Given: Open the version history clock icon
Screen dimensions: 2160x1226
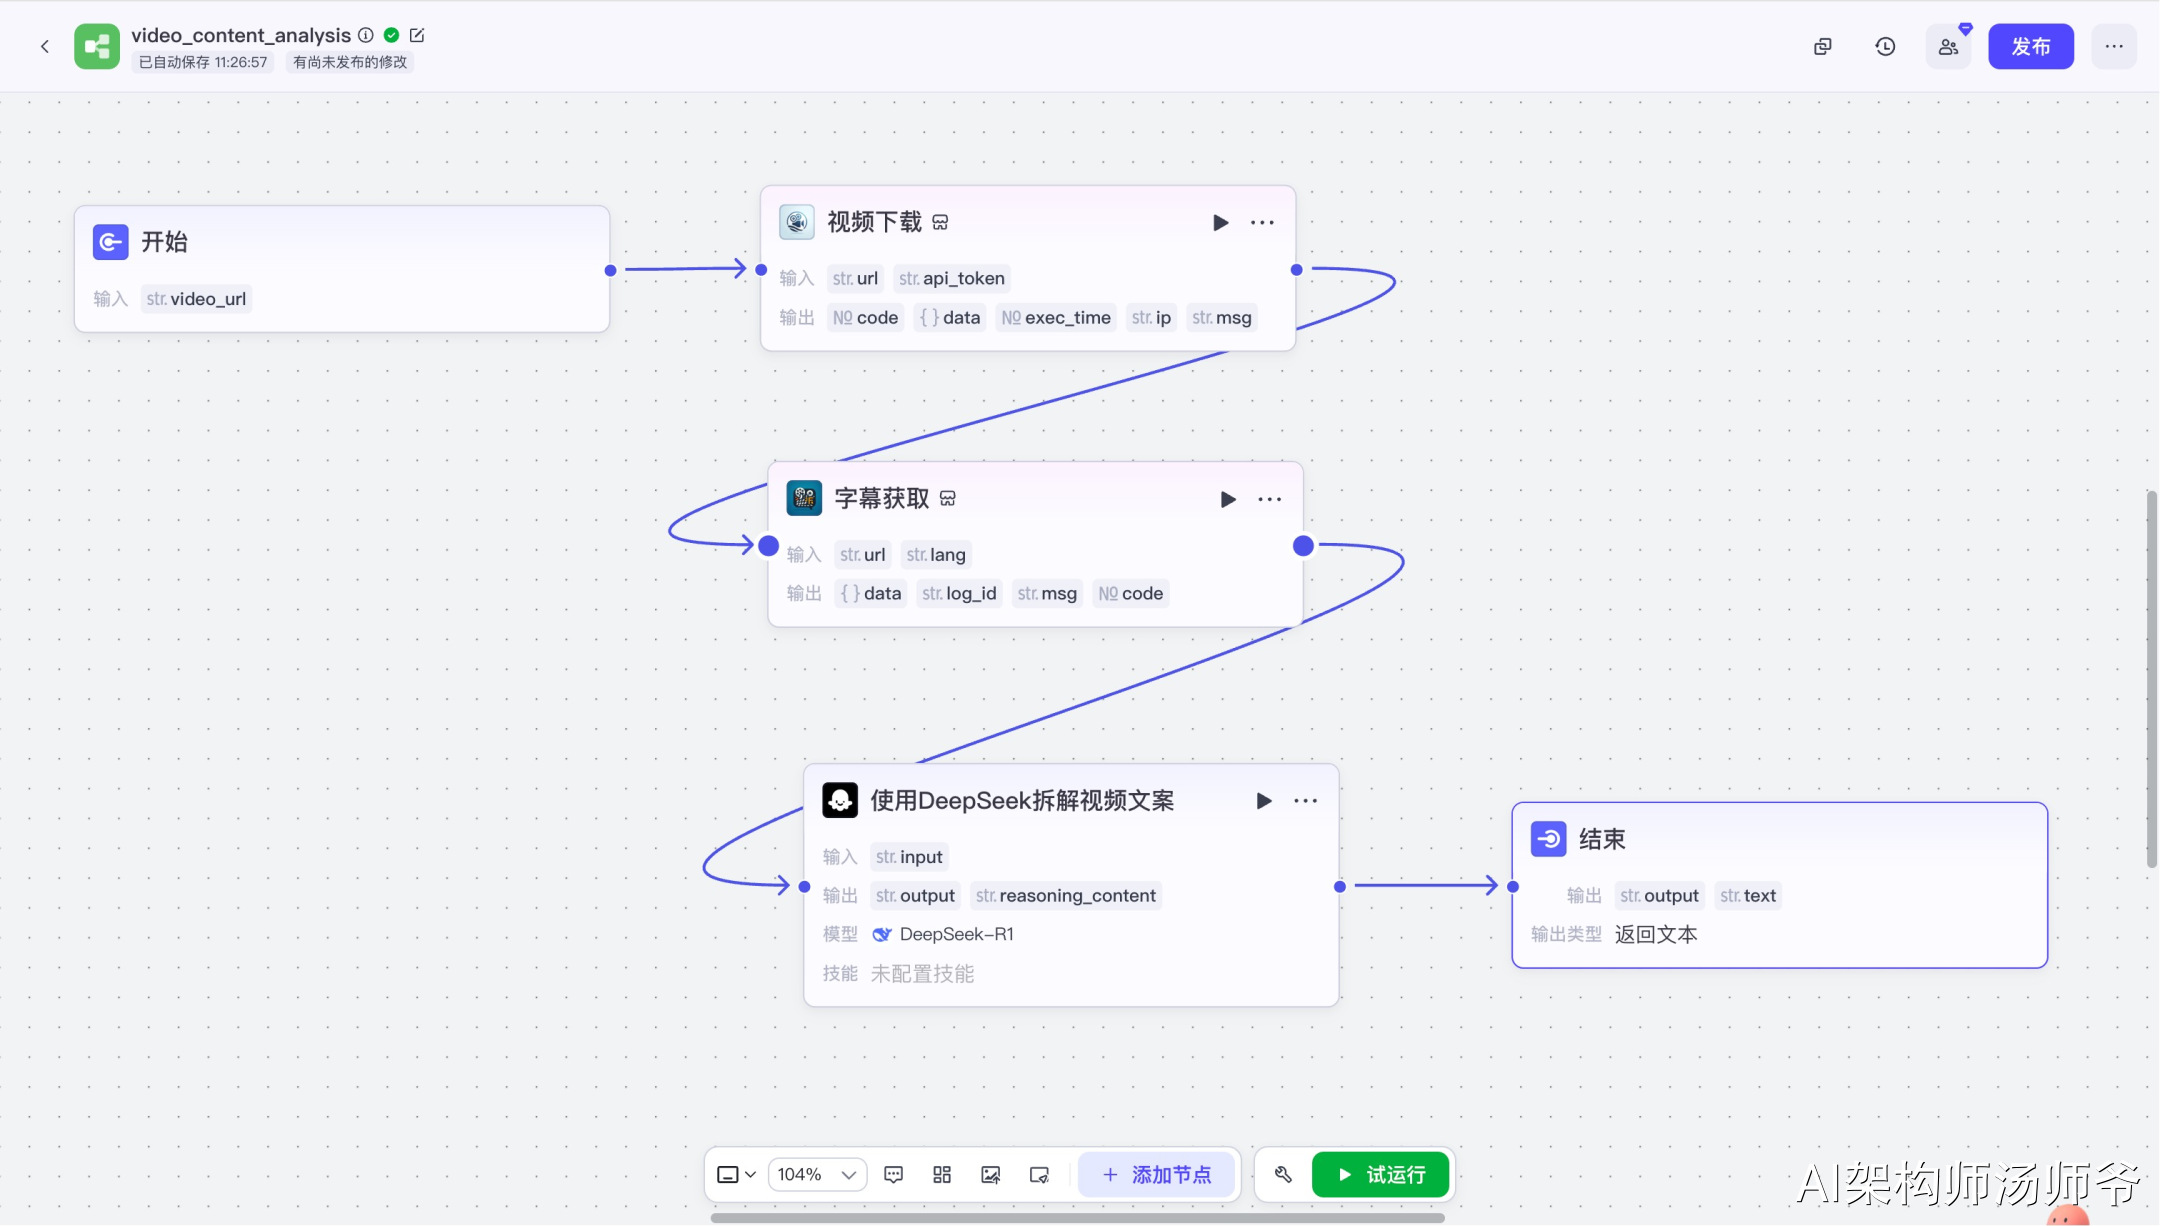Looking at the screenshot, I should pos(1885,46).
